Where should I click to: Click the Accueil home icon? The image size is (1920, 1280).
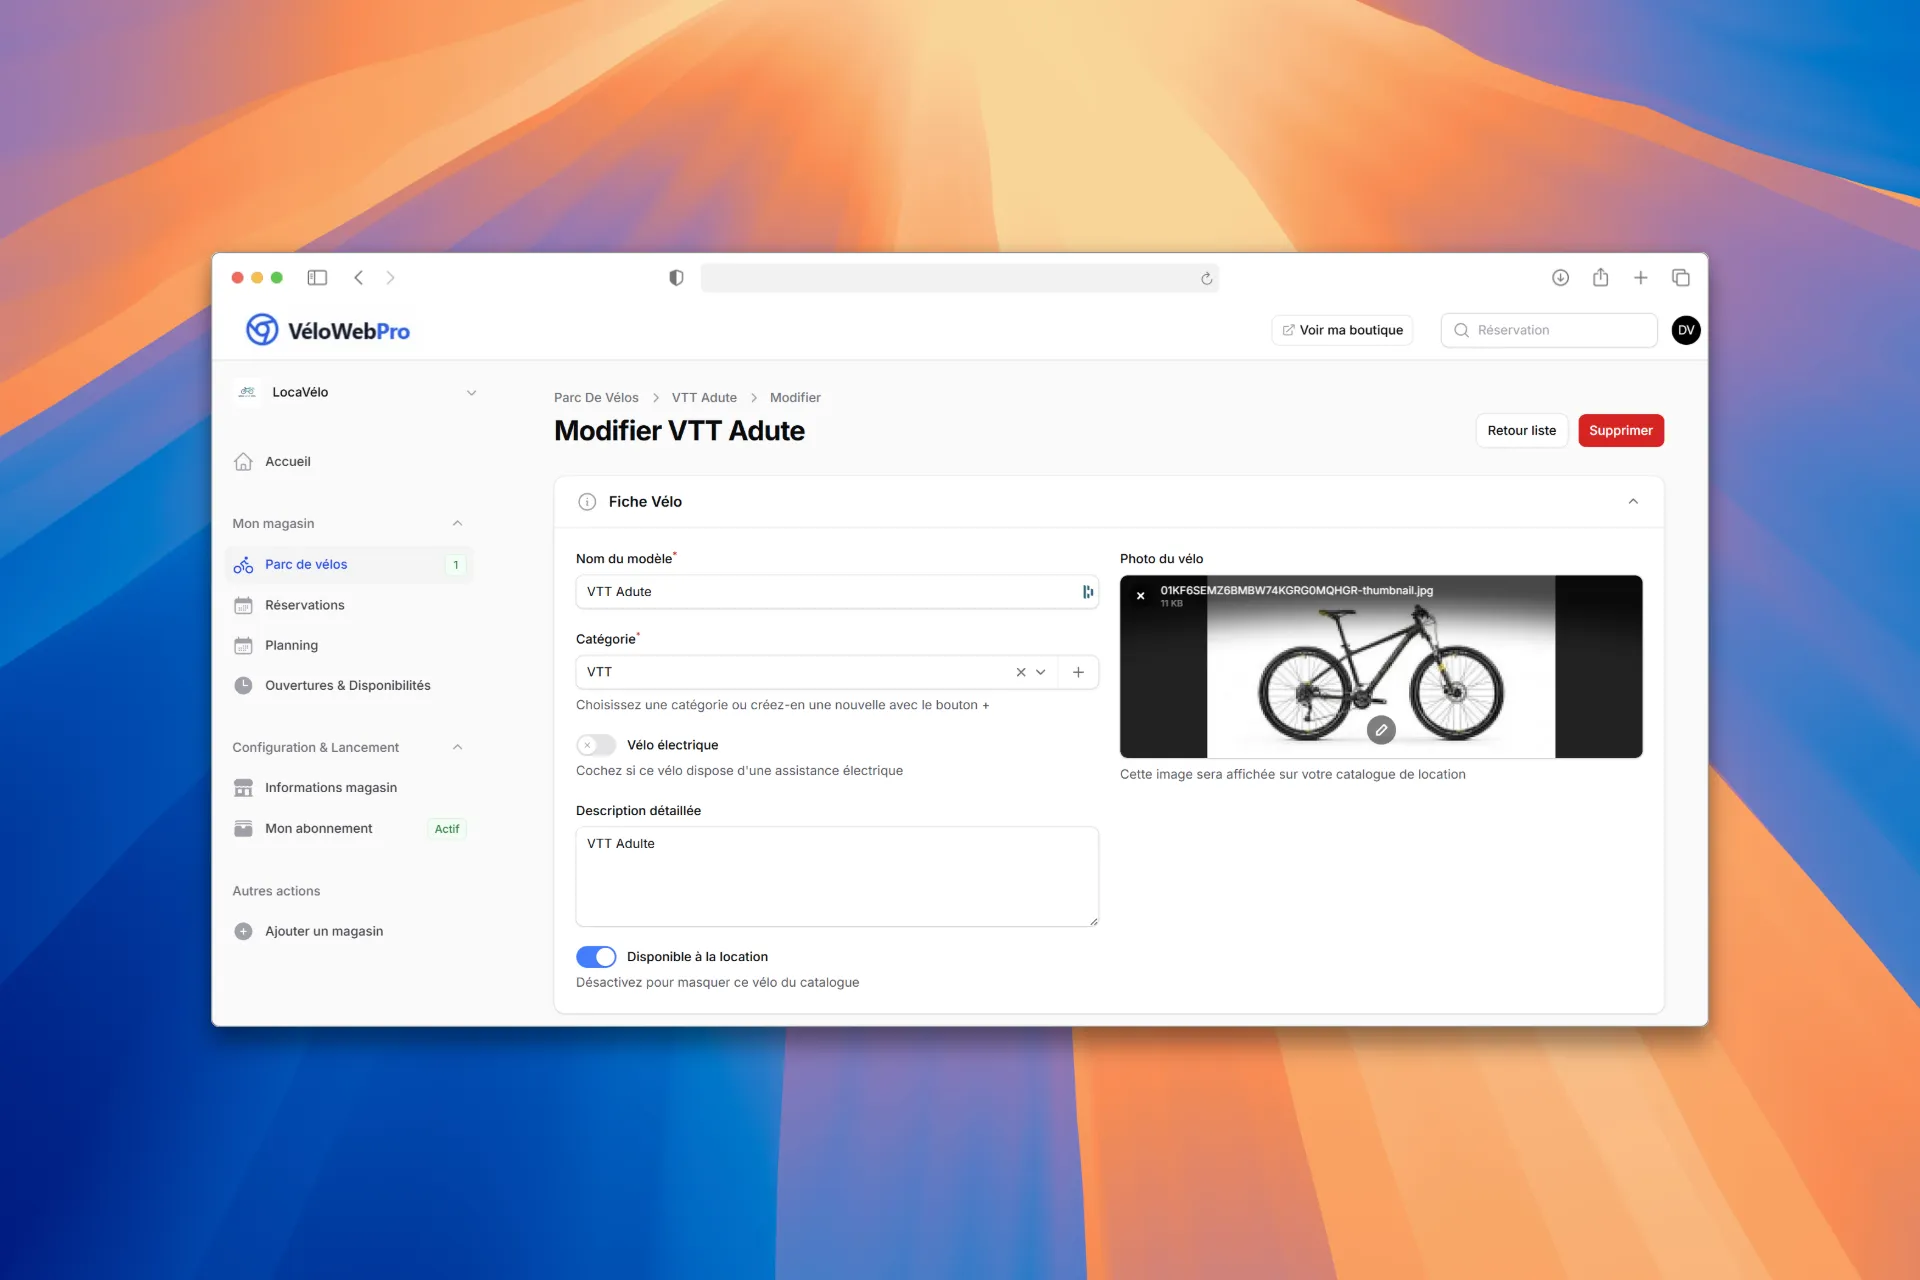point(243,461)
